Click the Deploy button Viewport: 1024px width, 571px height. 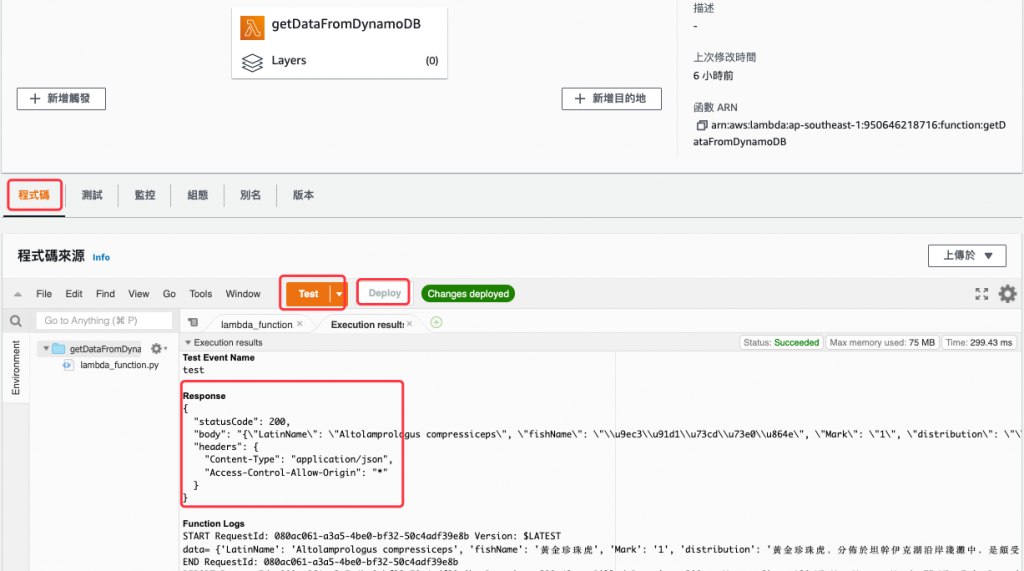click(384, 293)
